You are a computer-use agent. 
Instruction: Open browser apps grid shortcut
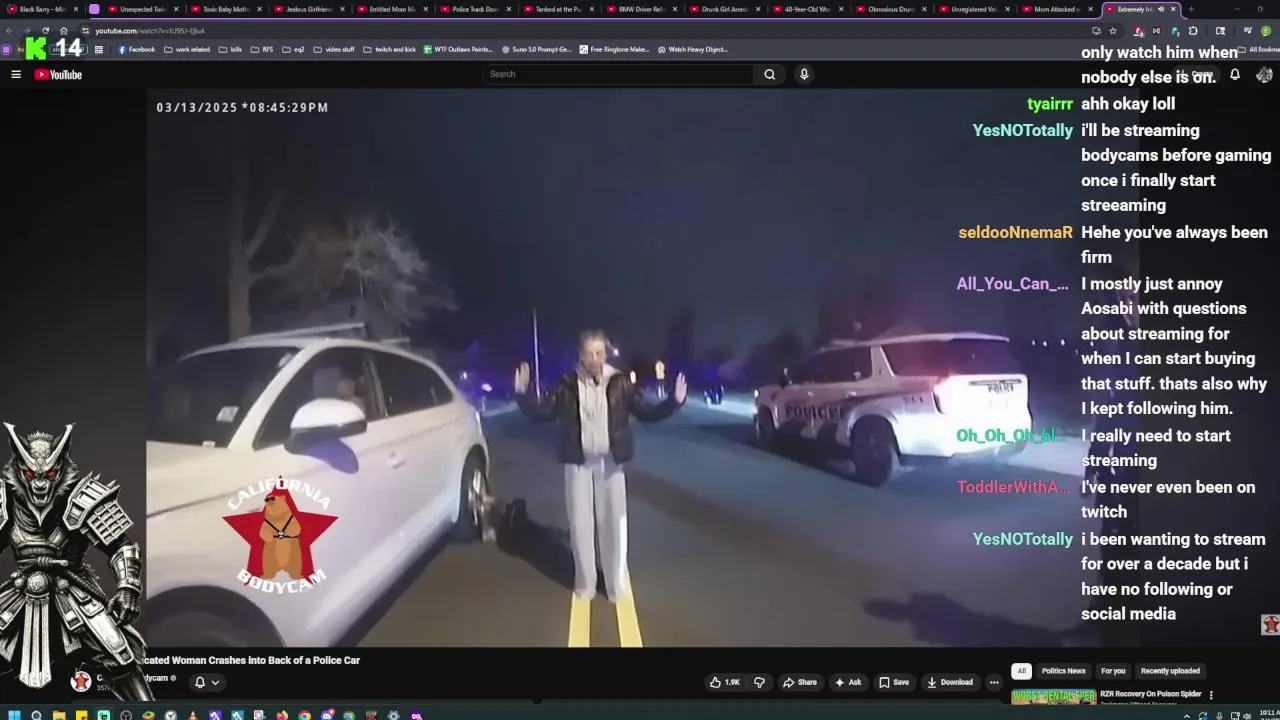[x=98, y=49]
